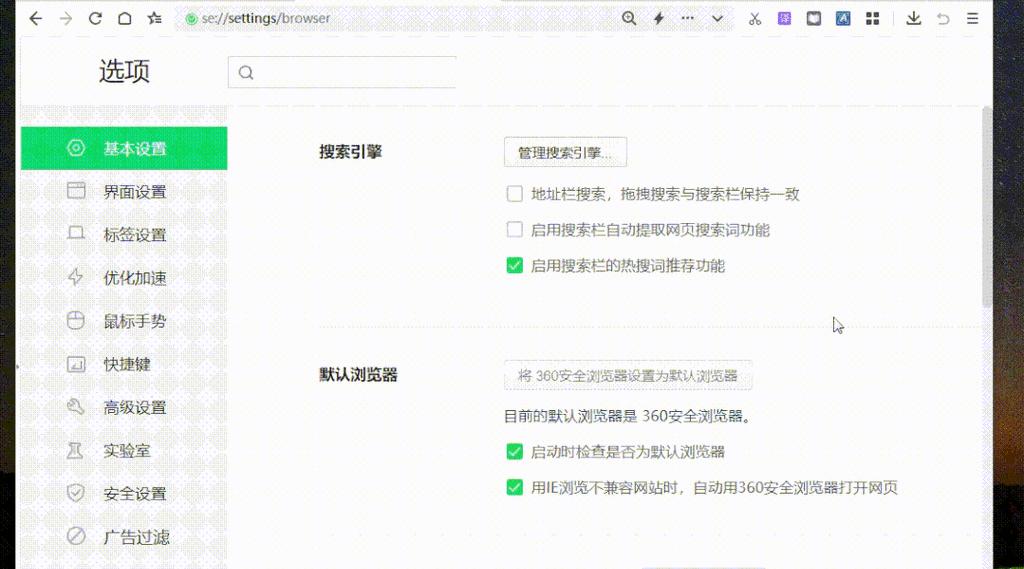Click the options search input field
The width and height of the screenshot is (1024, 569).
pyautogui.click(x=342, y=72)
